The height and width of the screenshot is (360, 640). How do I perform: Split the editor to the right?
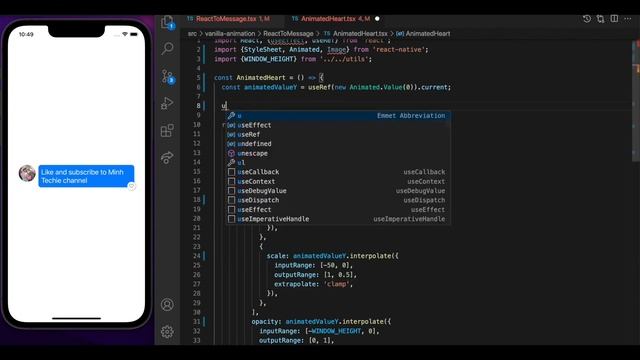[x=614, y=19]
